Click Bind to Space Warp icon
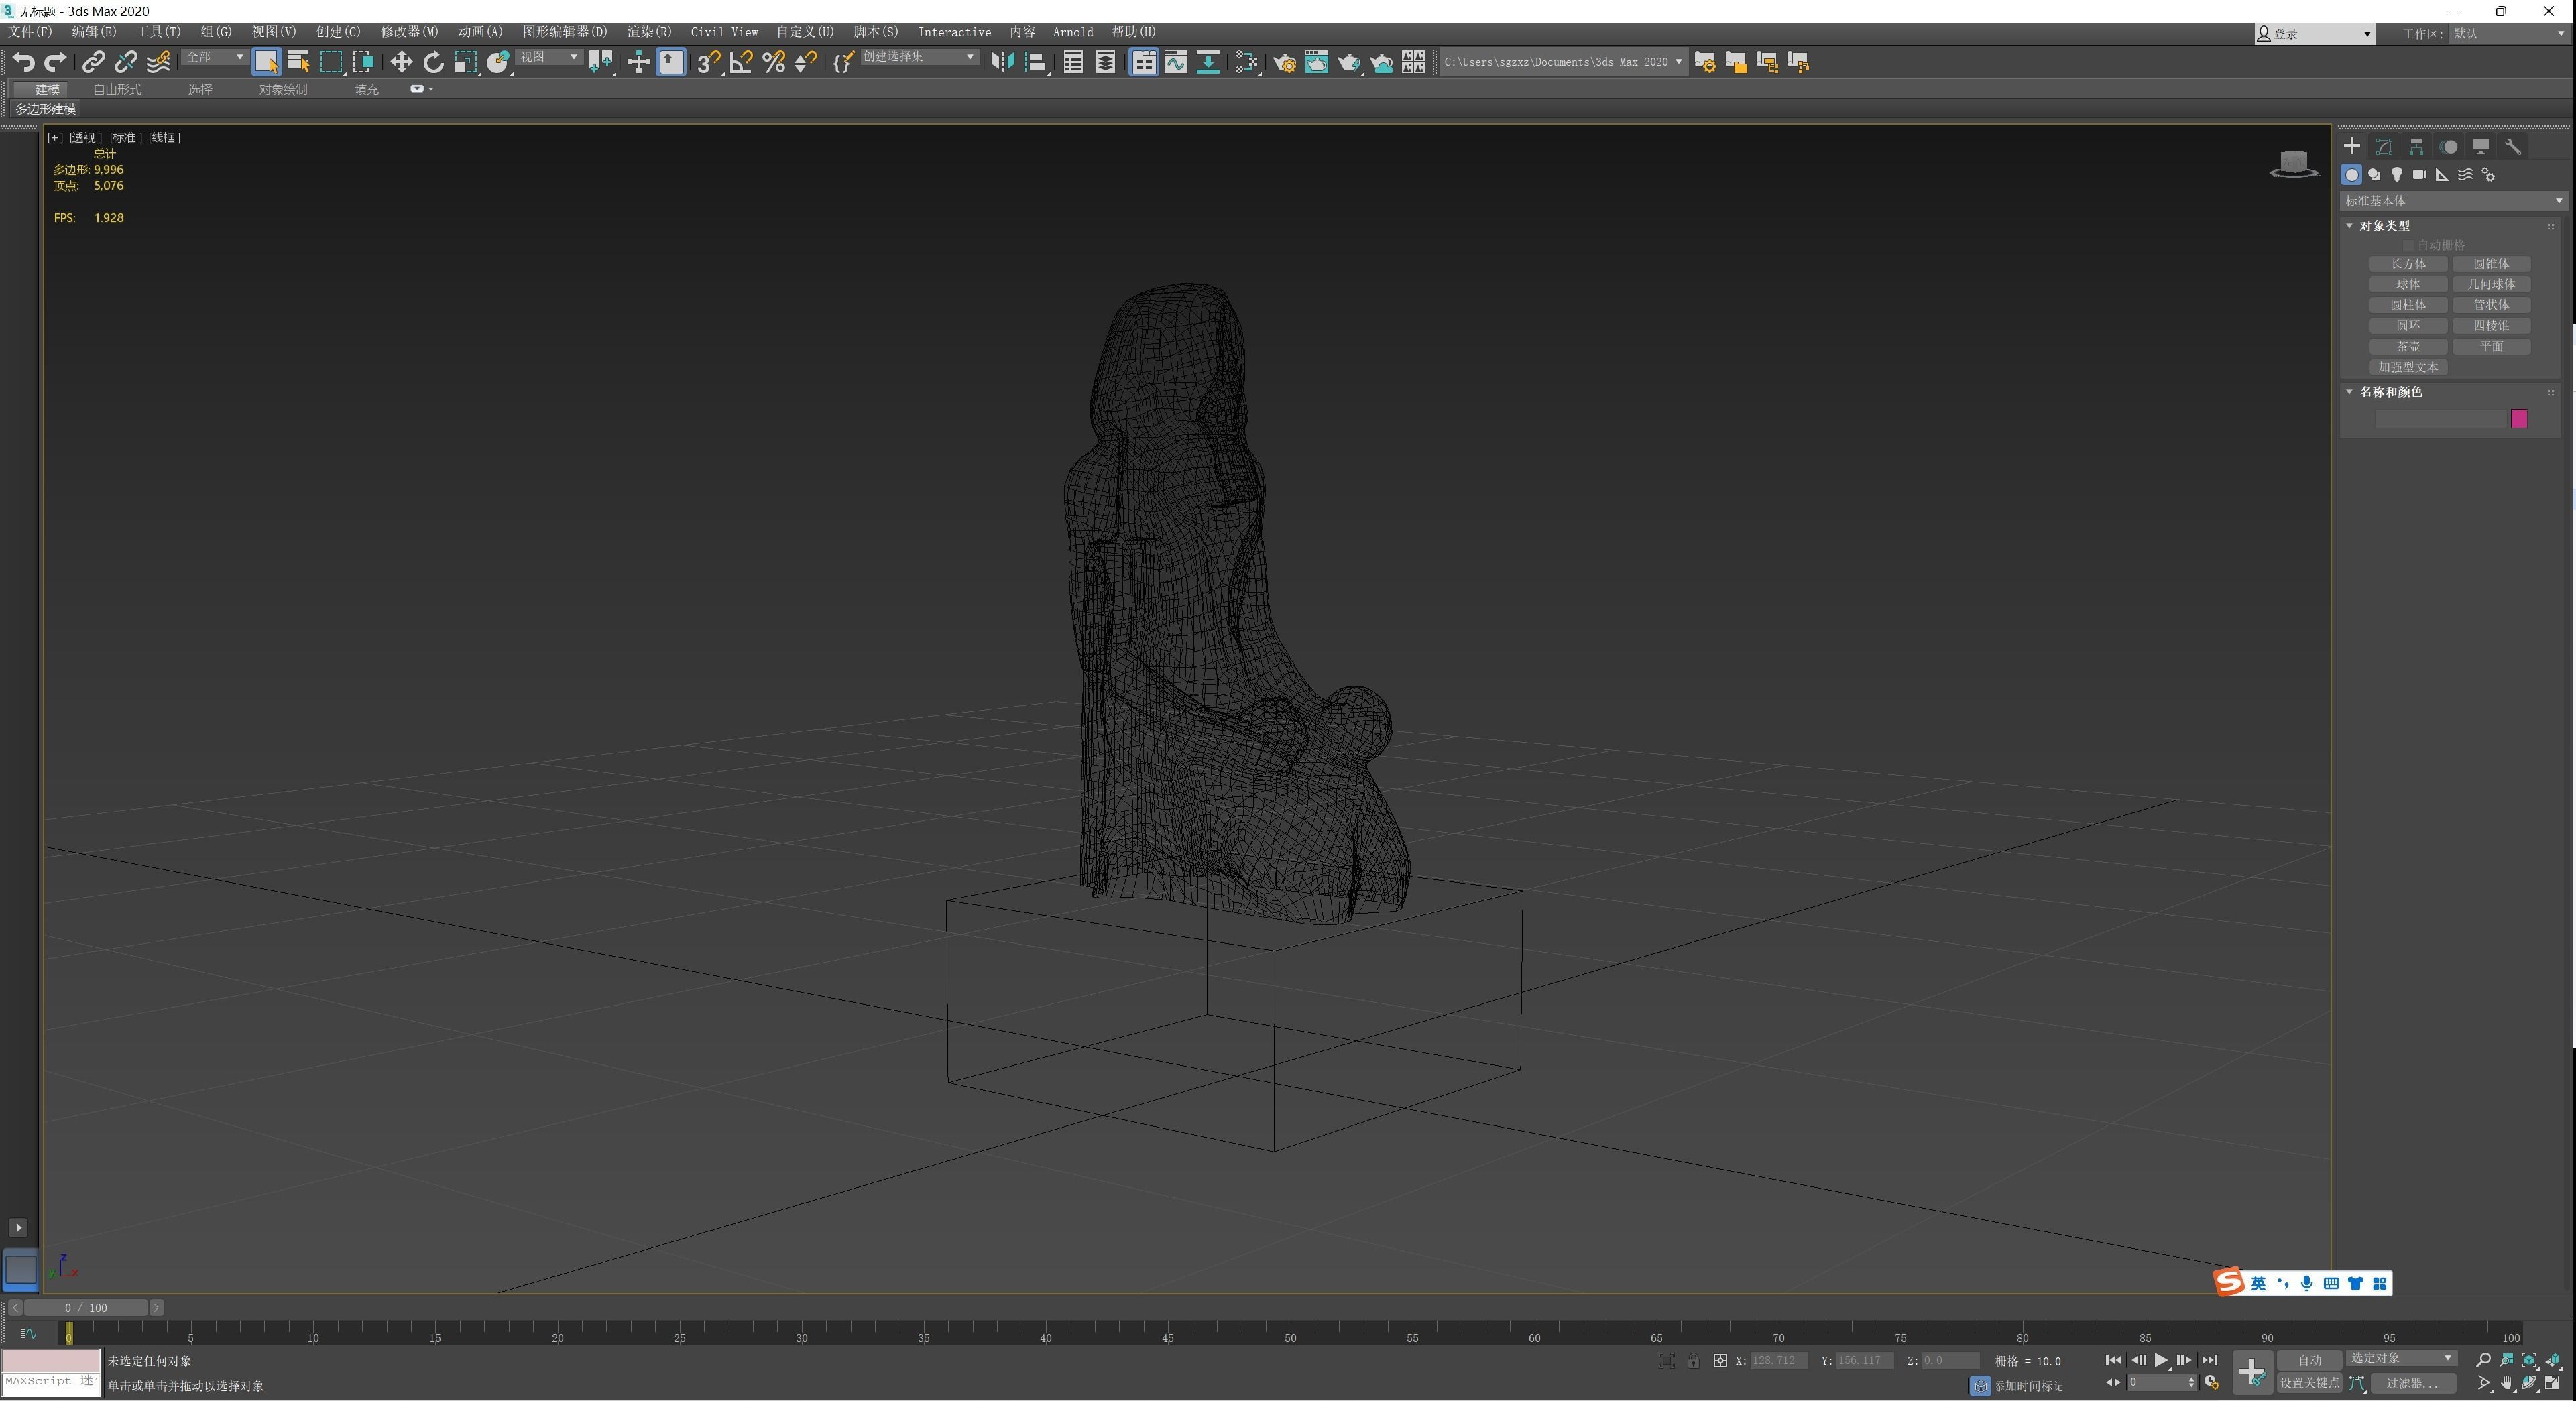Viewport: 2576px width, 1401px height. pyautogui.click(x=158, y=62)
